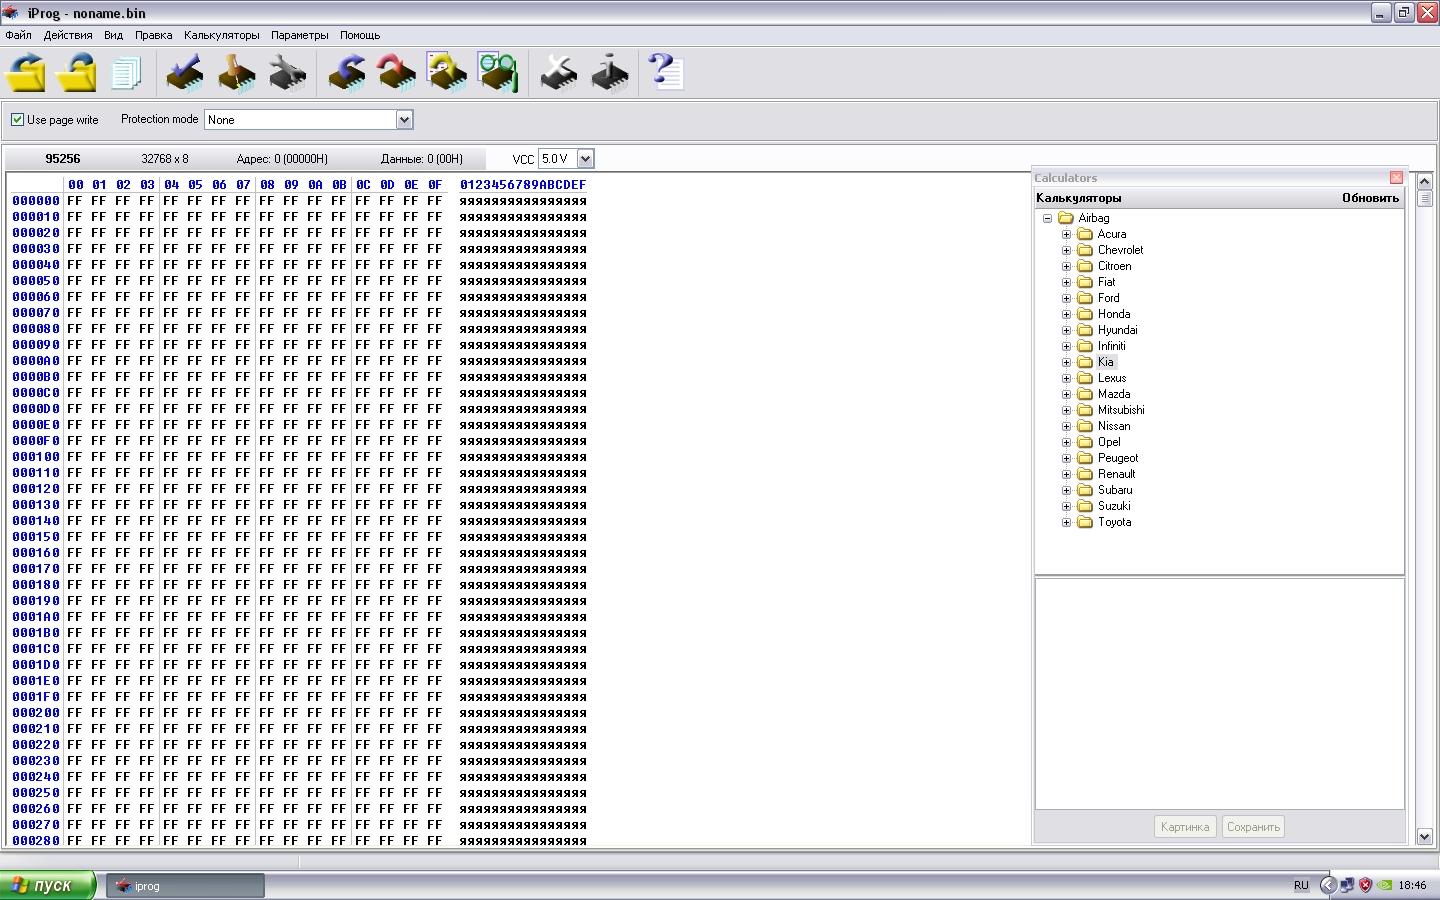Open the Protection mode dropdown
Image resolution: width=1440 pixels, height=900 pixels.
[x=404, y=120]
